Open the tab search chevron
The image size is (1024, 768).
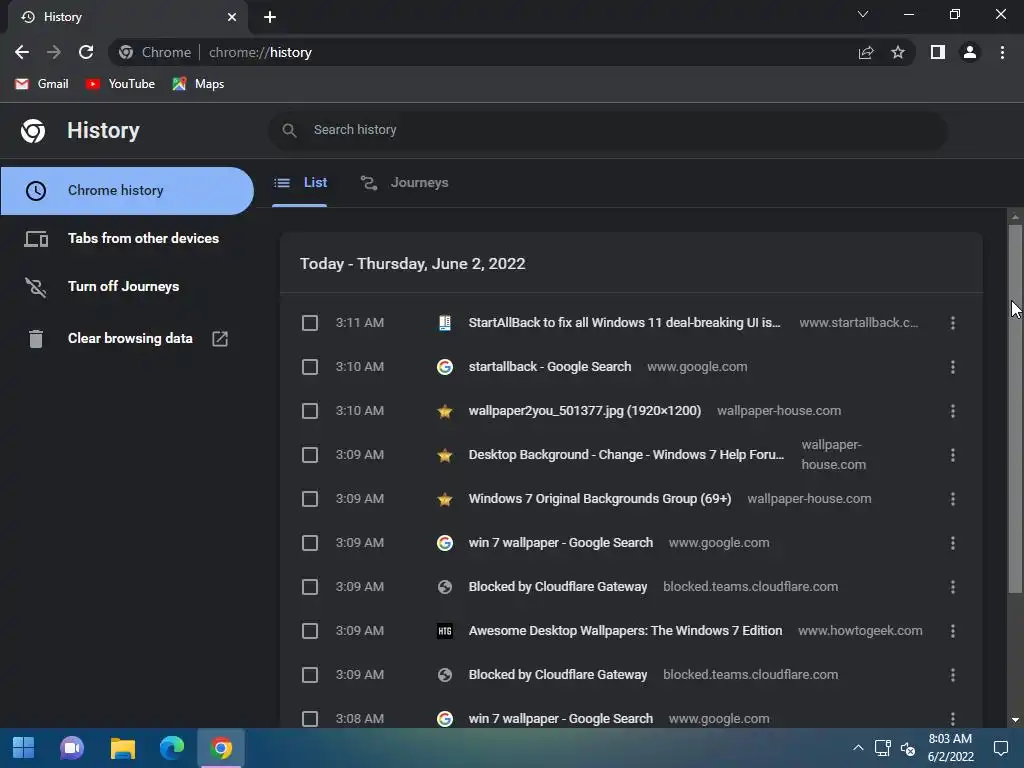coord(863,14)
